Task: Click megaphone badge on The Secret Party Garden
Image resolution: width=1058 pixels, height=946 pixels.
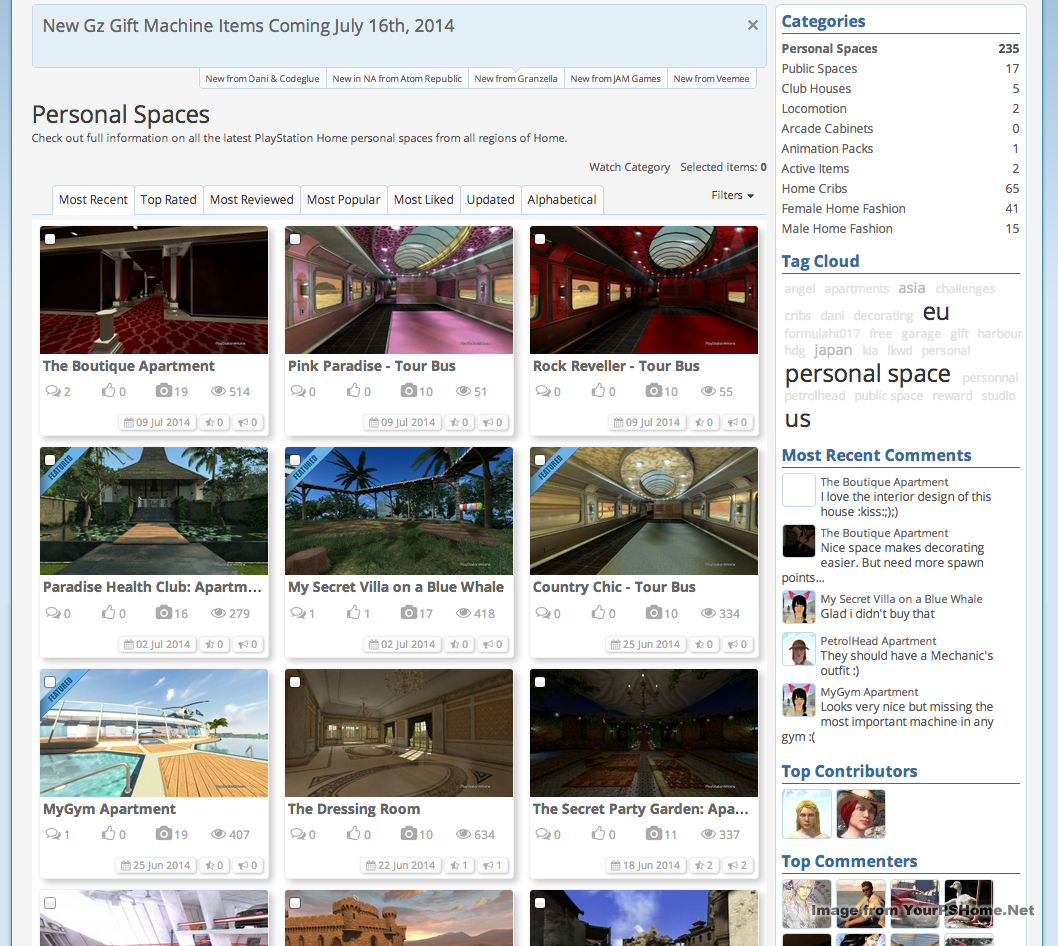Action: coord(737,865)
